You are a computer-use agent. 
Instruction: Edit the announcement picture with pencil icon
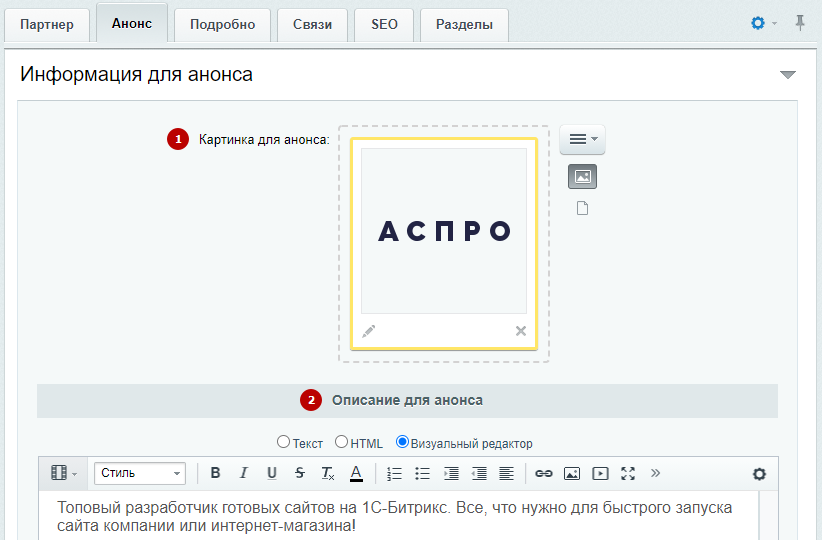(369, 331)
